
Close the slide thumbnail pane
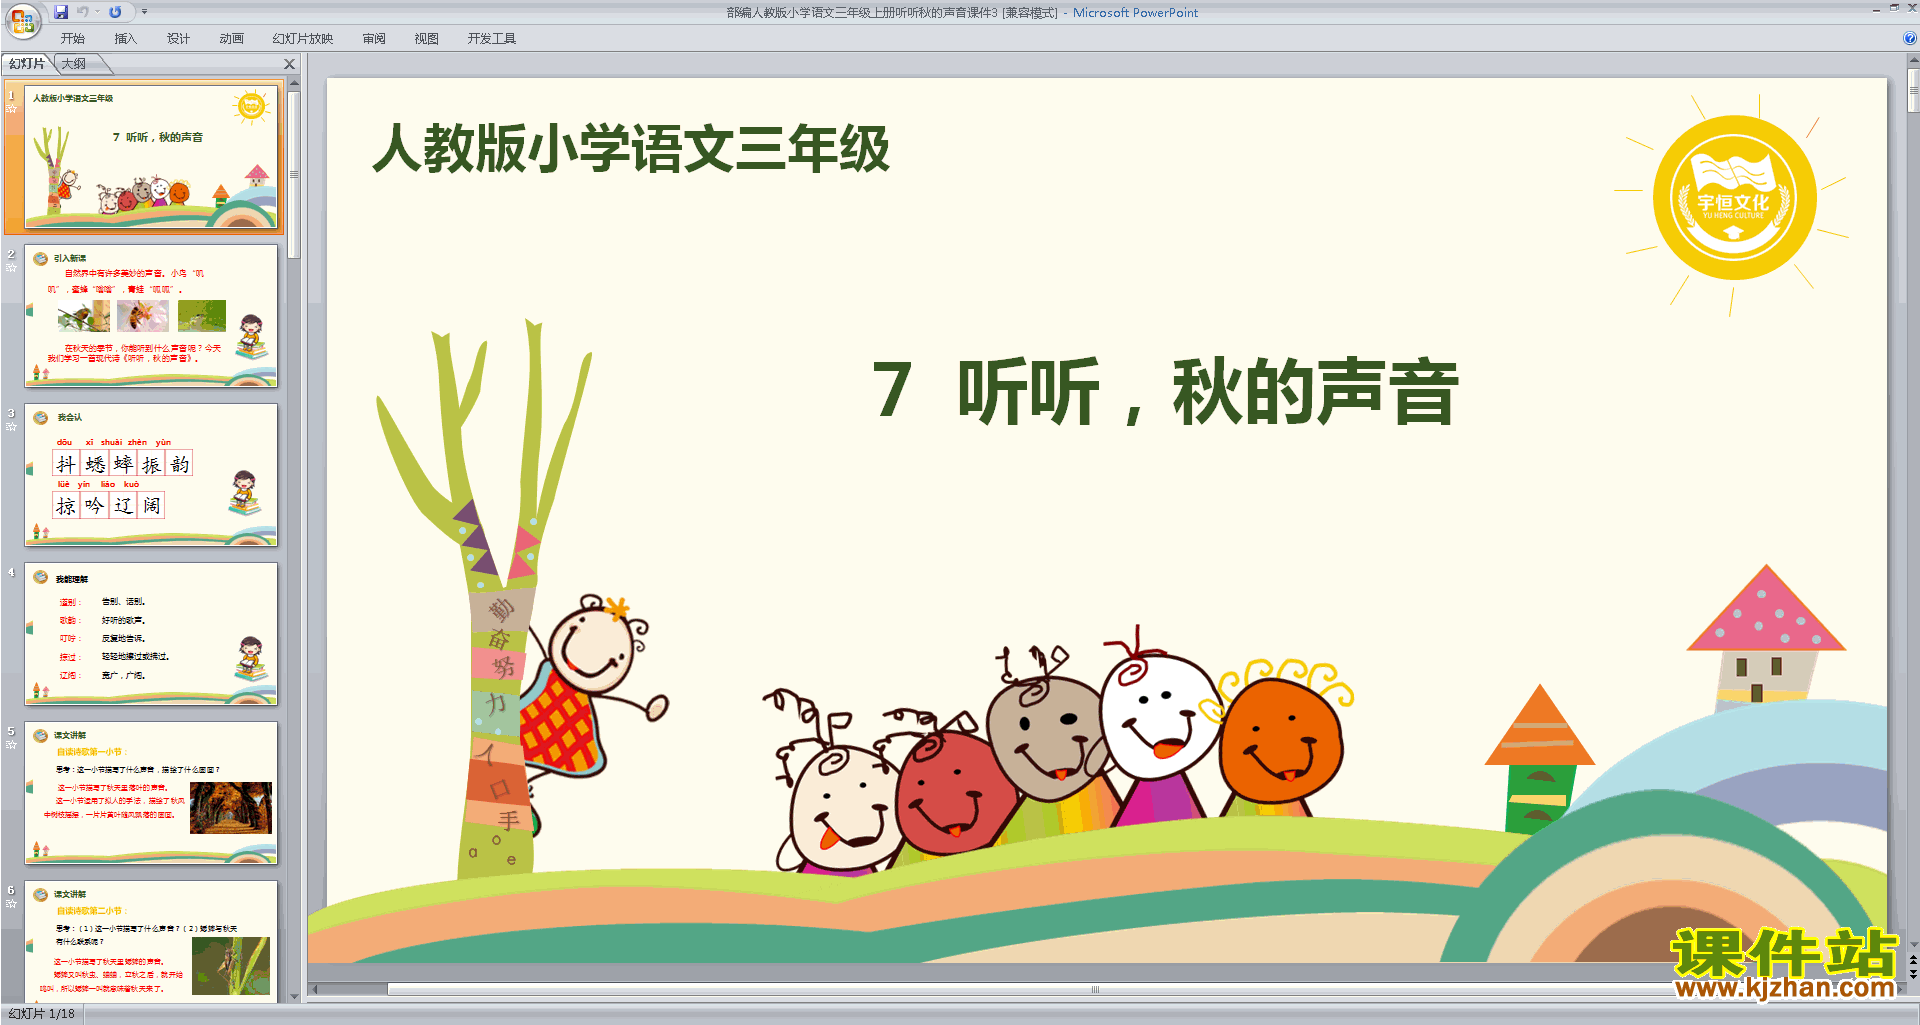290,64
